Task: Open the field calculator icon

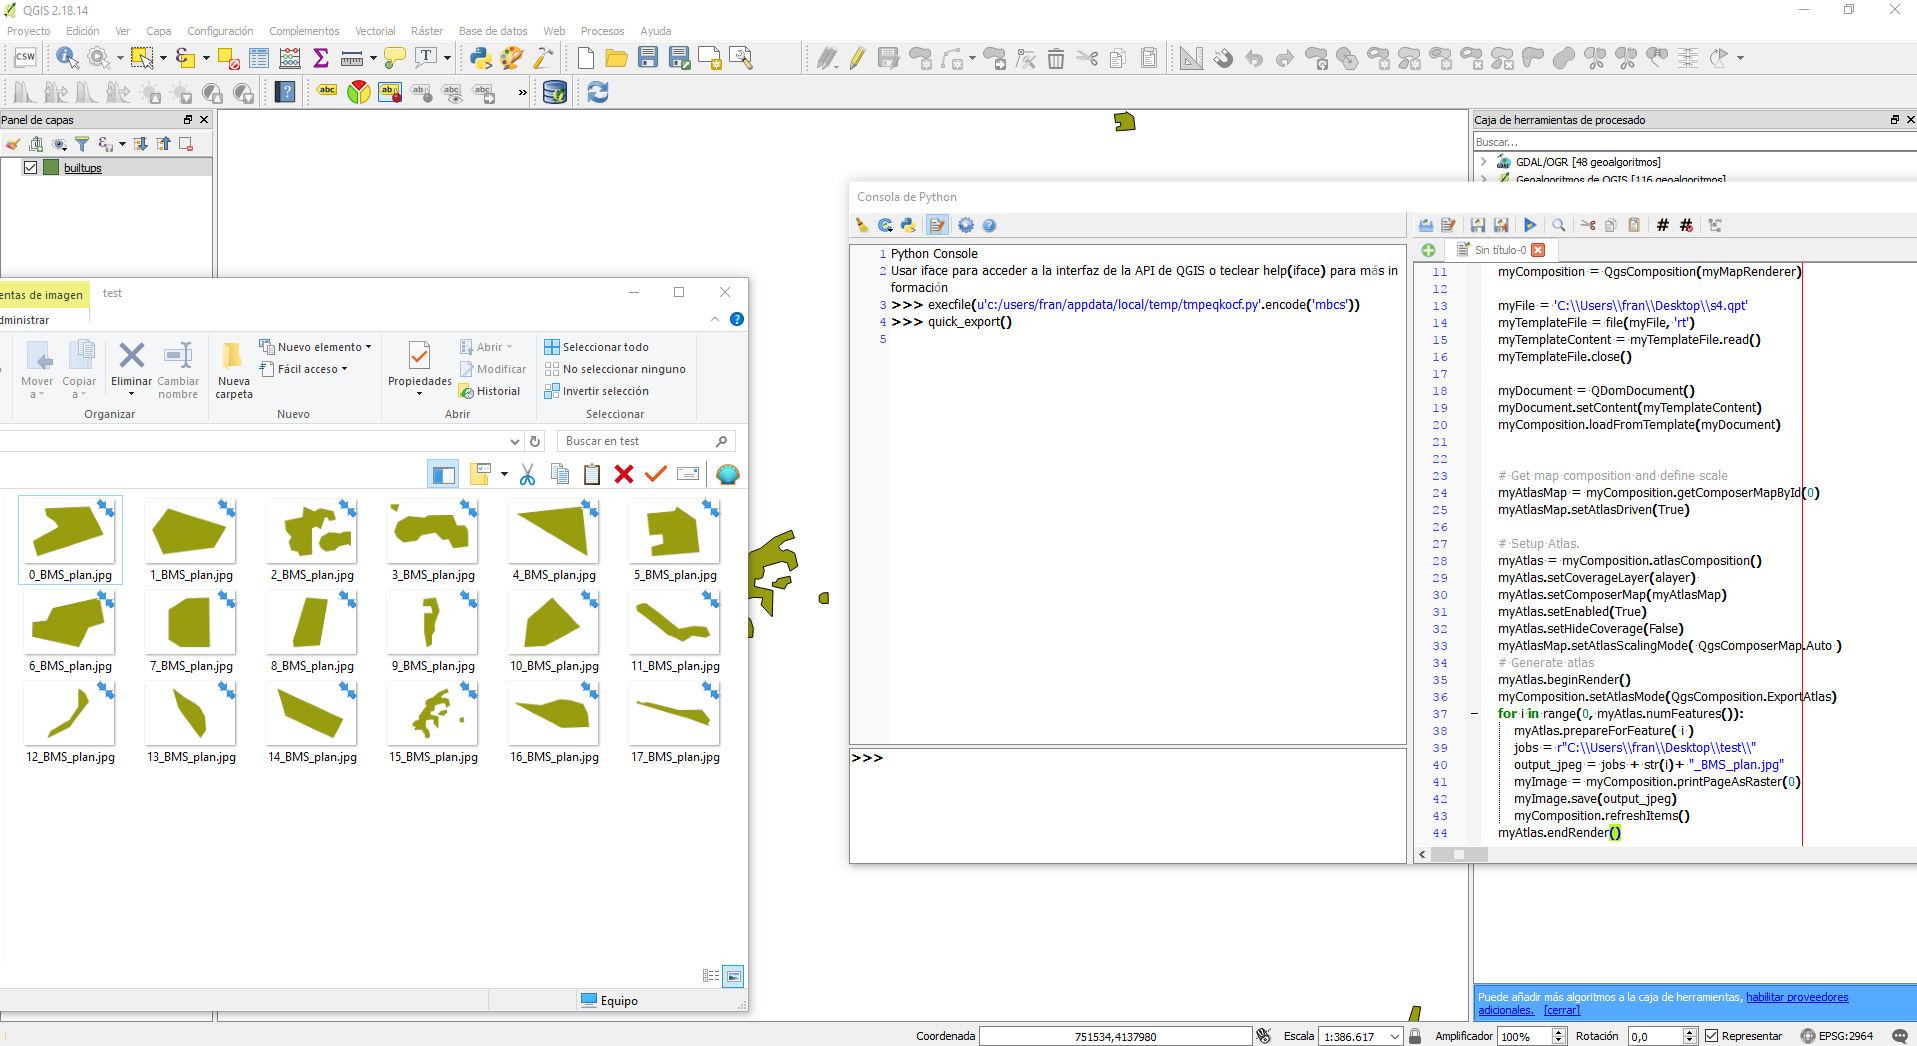Action: click(290, 58)
